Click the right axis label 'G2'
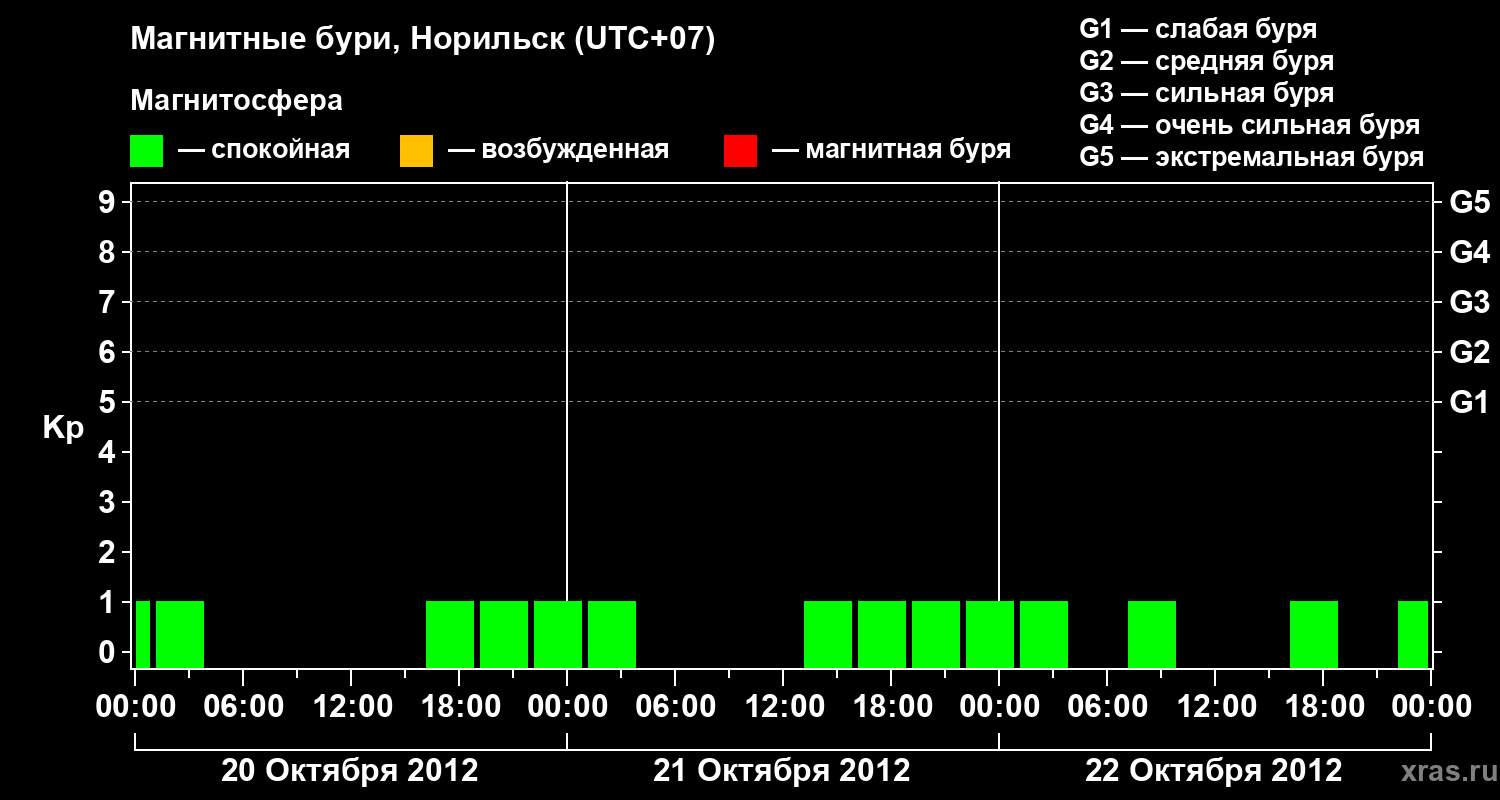 coord(1470,352)
